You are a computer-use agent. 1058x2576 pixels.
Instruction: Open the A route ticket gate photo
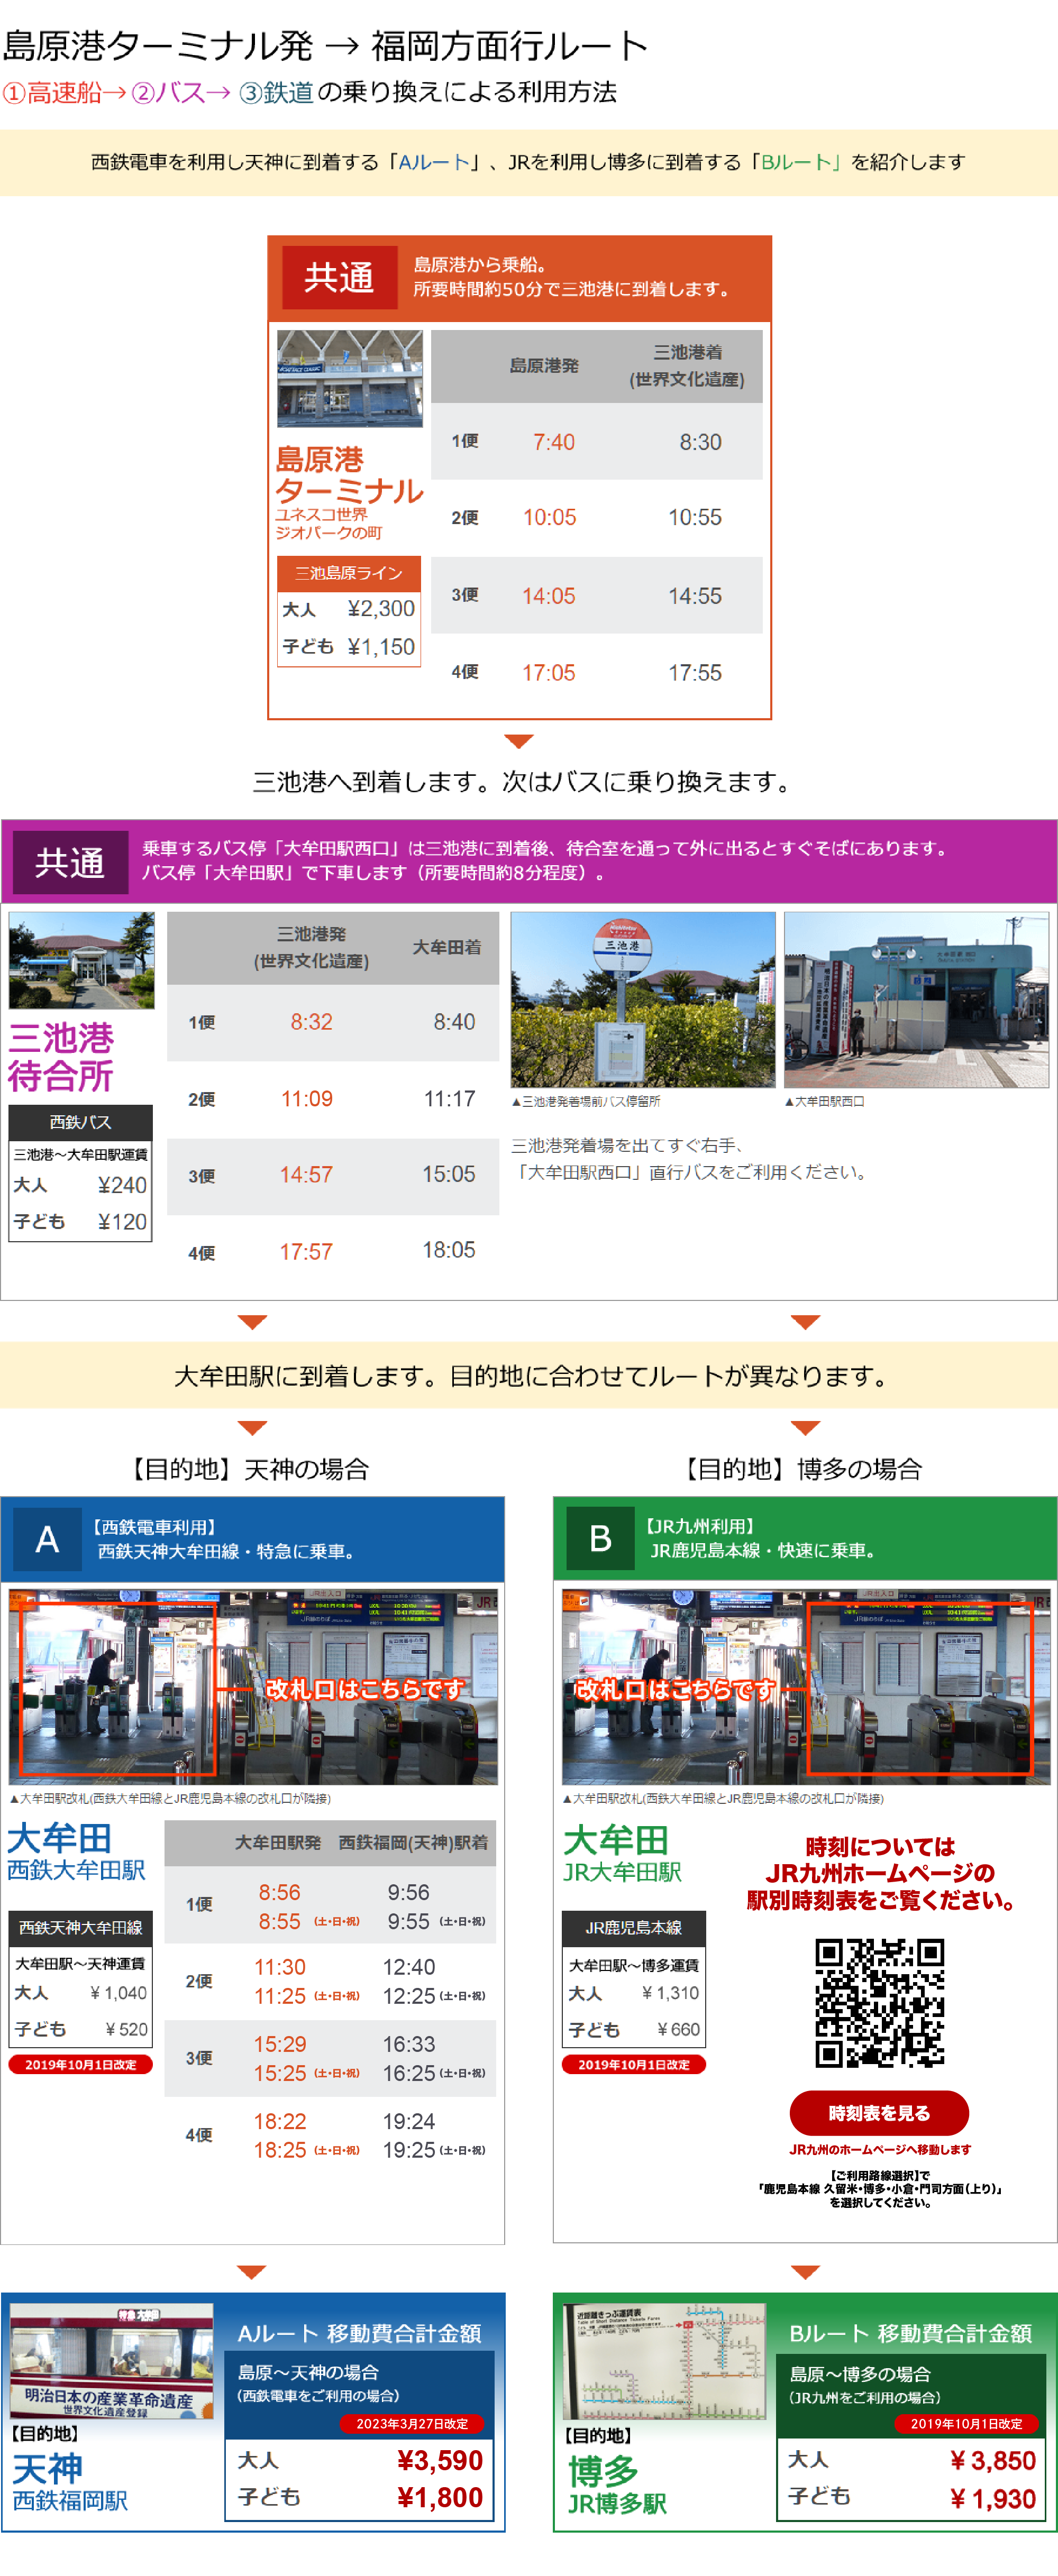[253, 1686]
